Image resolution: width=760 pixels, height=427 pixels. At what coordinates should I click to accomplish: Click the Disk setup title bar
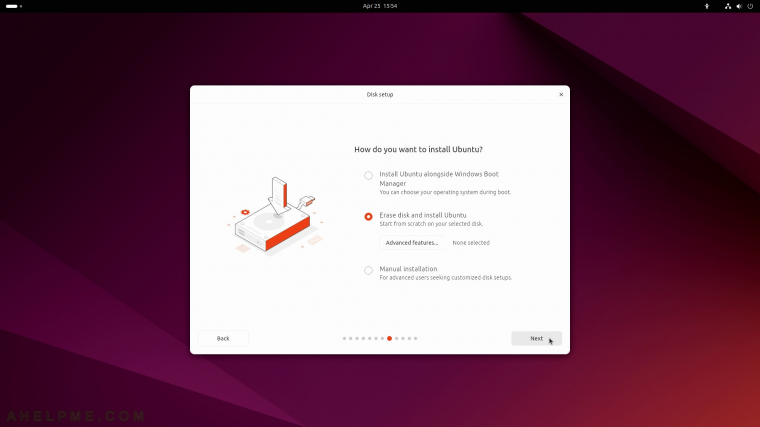pyautogui.click(x=380, y=95)
